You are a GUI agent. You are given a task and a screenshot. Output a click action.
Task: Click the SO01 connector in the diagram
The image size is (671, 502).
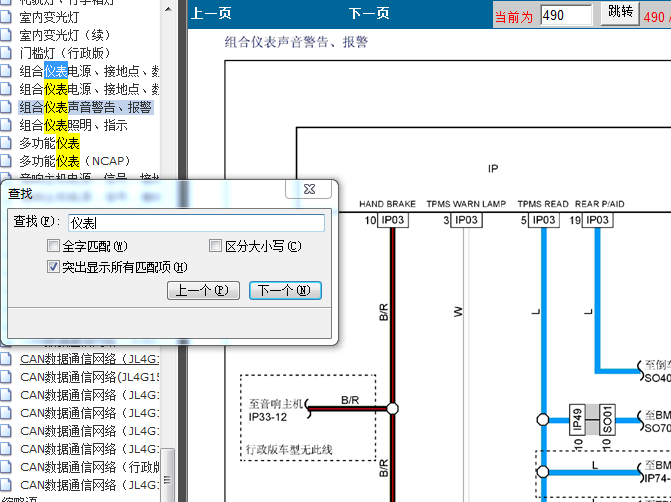[x=607, y=419]
